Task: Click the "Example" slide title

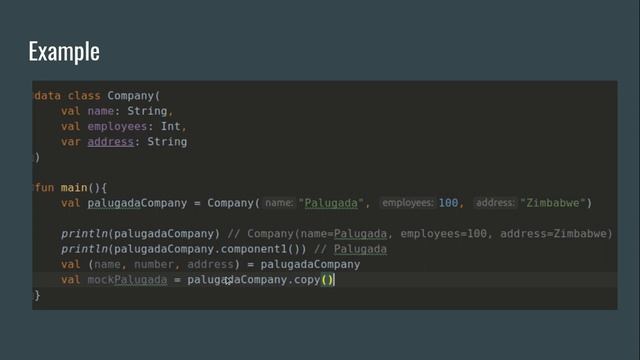Action: click(x=64, y=52)
